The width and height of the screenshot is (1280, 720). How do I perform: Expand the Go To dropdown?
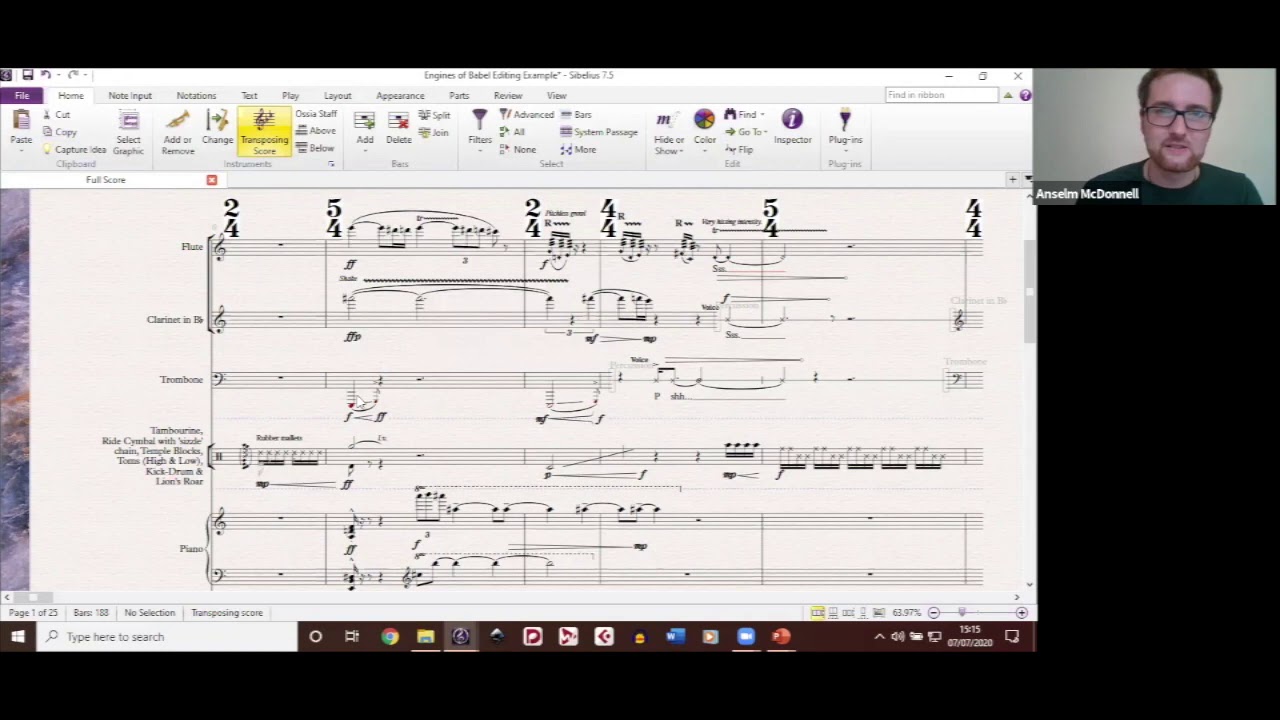(x=765, y=132)
